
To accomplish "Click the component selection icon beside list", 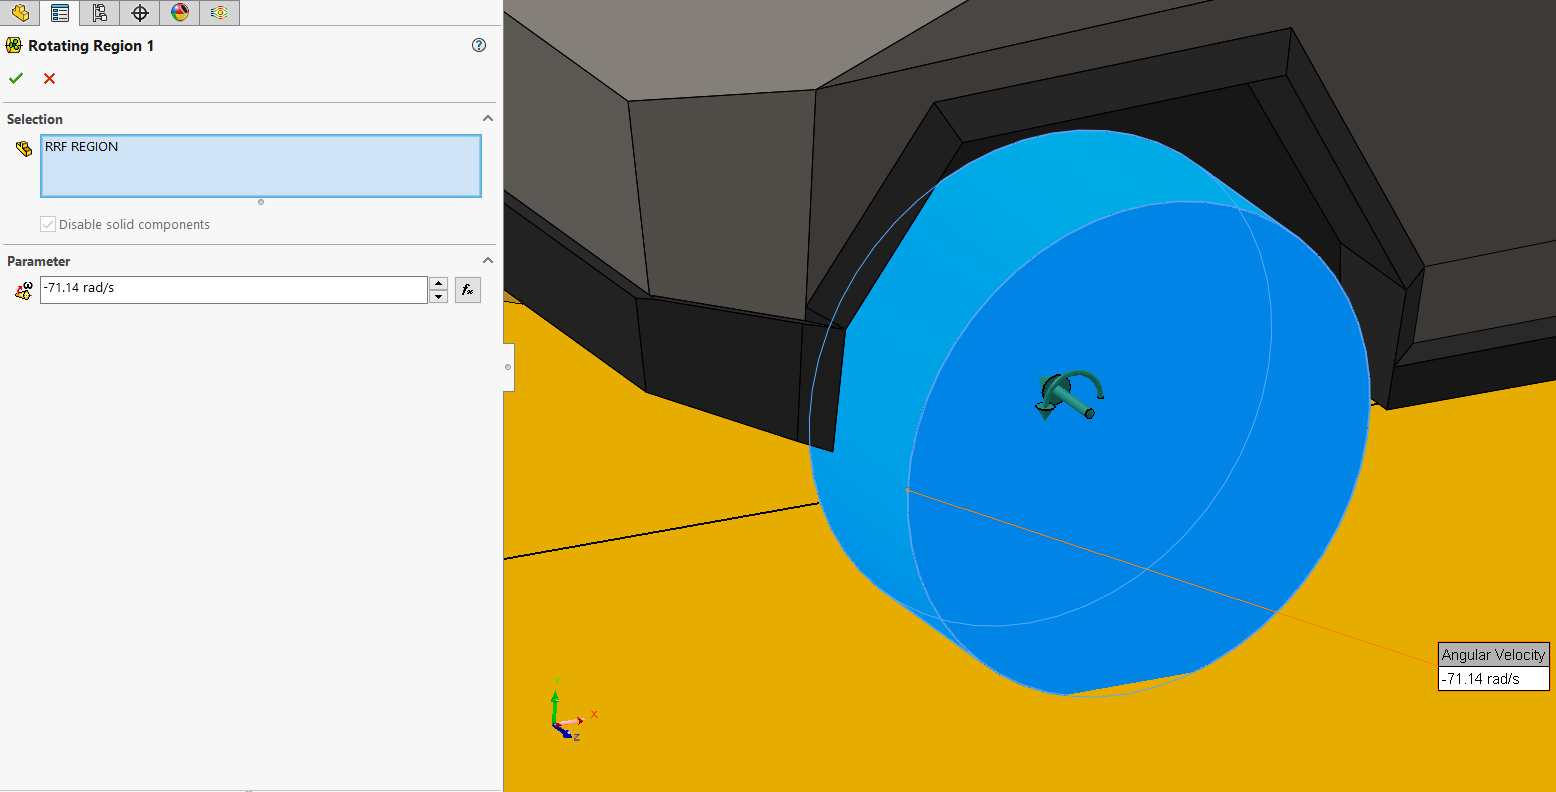I will (24, 149).
